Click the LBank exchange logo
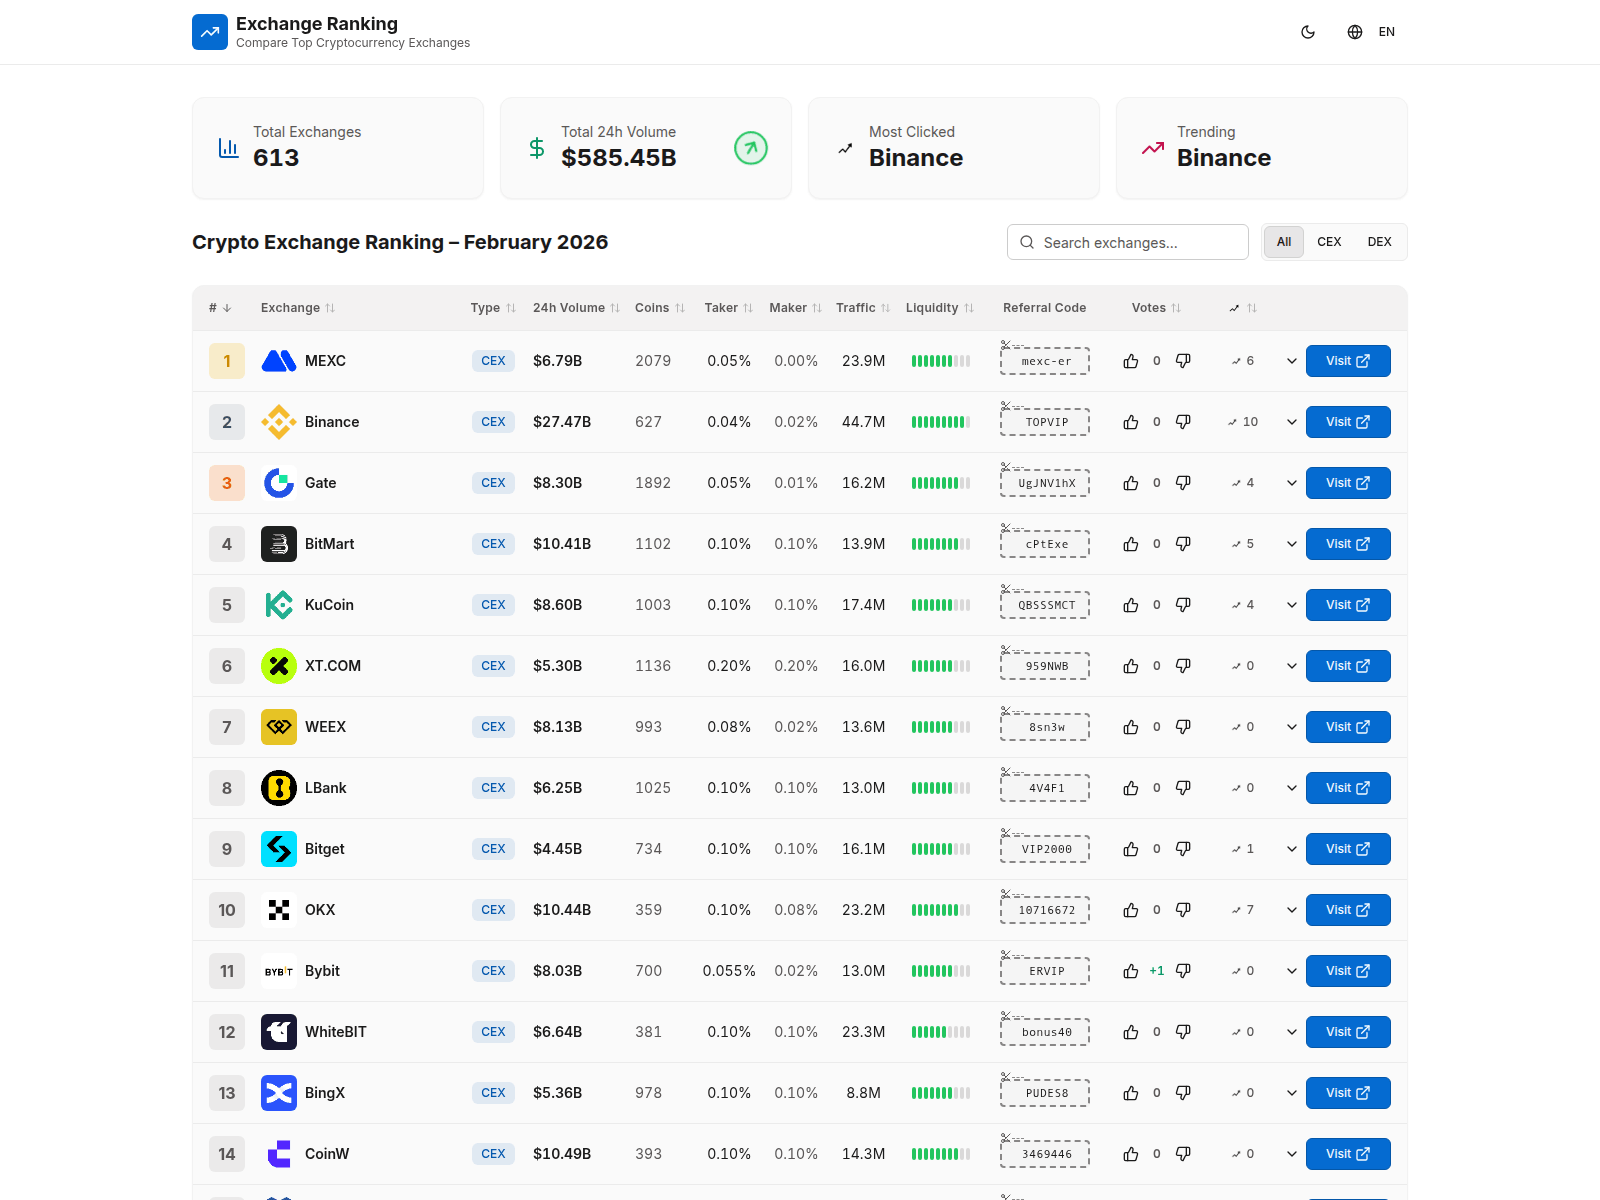Viewport: 1600px width, 1200px height. pyautogui.click(x=279, y=788)
